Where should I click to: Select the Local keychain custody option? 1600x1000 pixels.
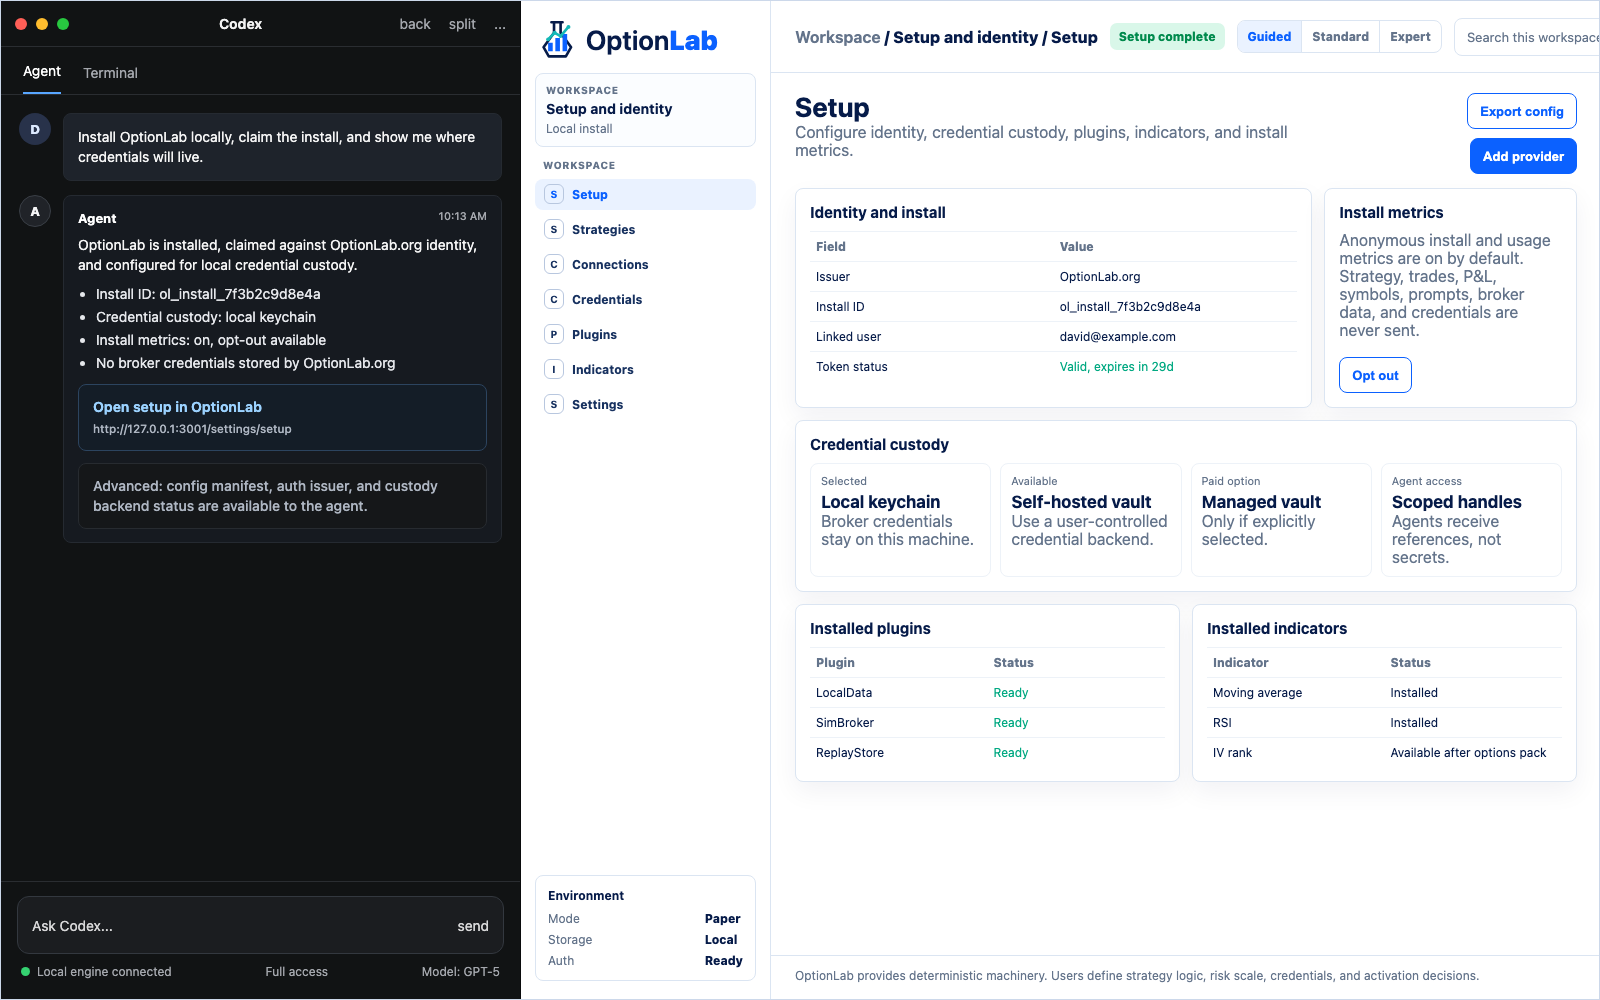900,520
